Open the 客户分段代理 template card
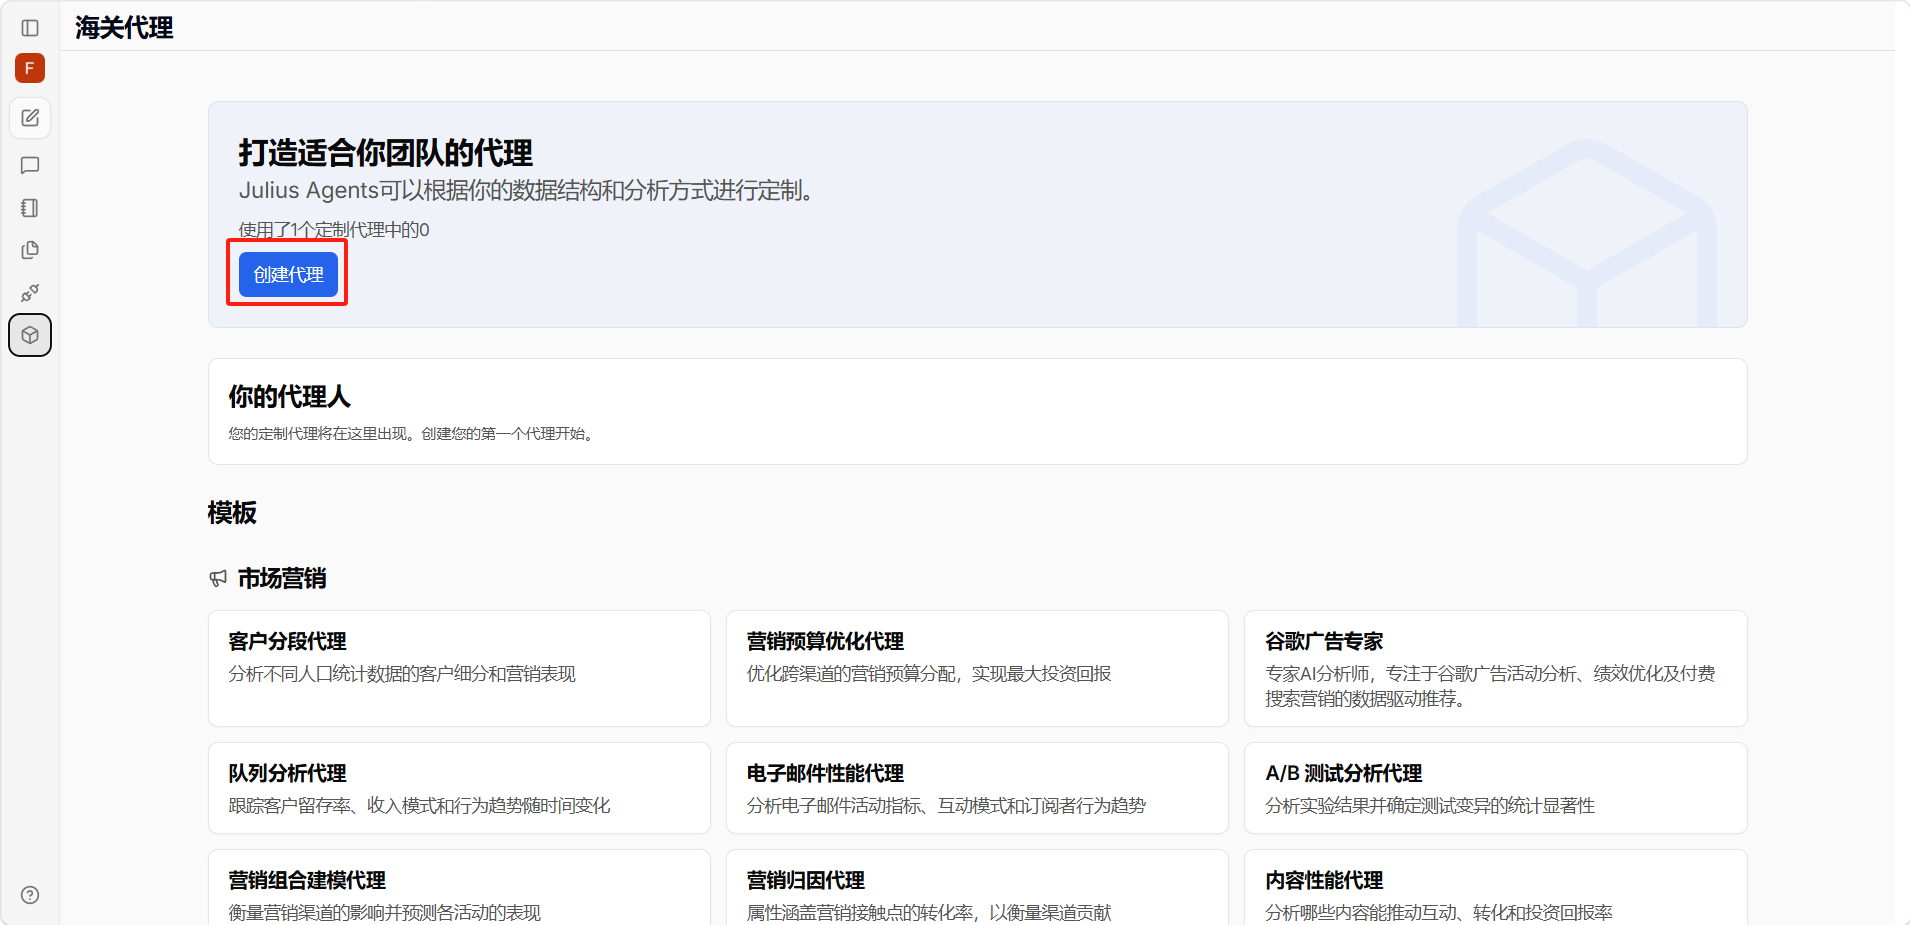1910x925 pixels. click(x=459, y=668)
